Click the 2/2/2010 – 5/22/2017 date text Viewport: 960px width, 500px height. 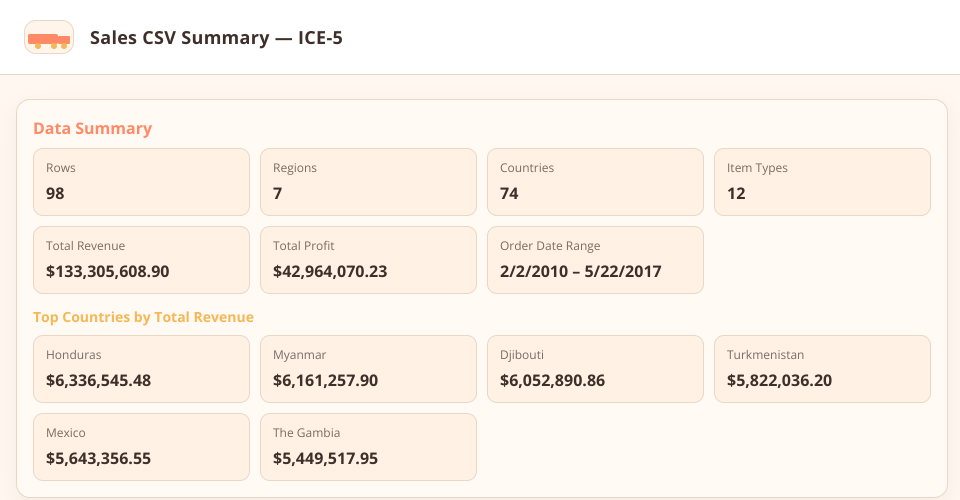pos(581,271)
